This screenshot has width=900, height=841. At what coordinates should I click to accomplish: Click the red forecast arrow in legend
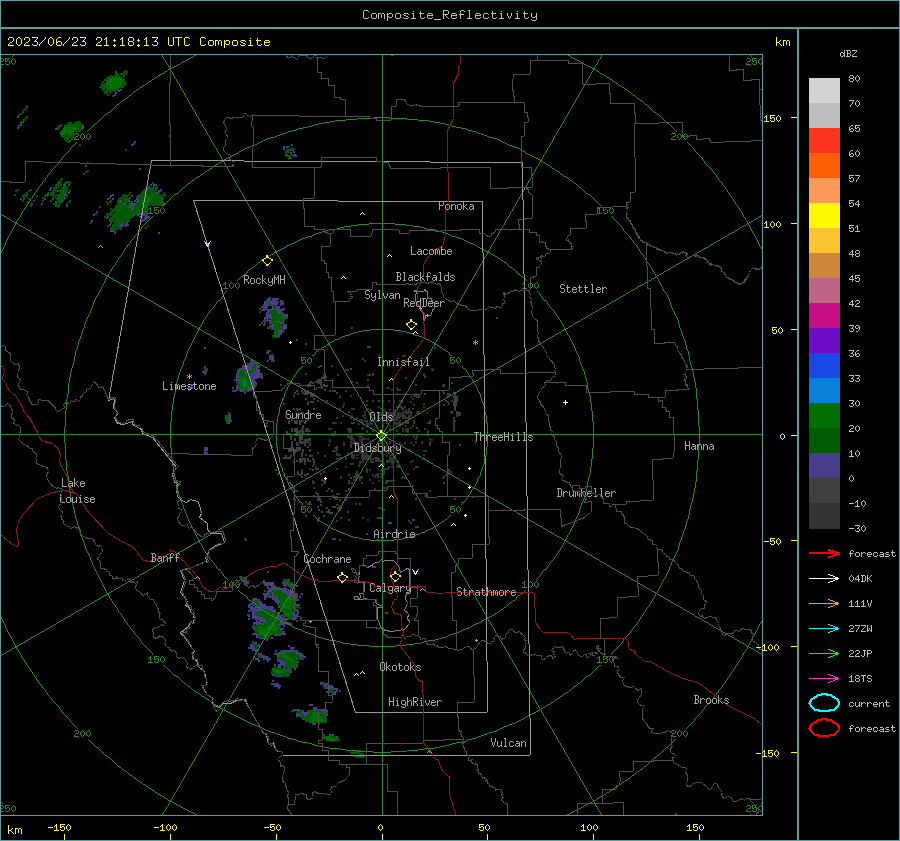824,553
